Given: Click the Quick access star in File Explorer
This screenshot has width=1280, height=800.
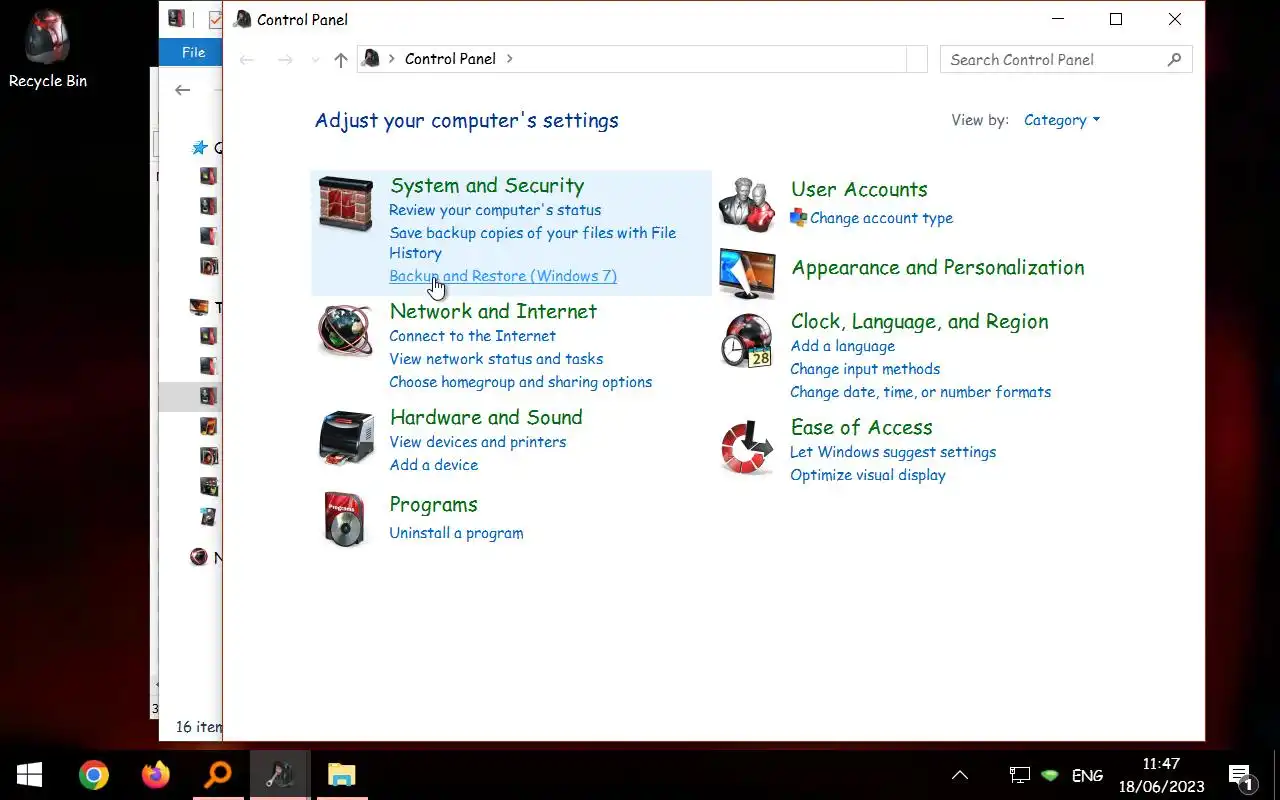Looking at the screenshot, I should click(x=199, y=147).
